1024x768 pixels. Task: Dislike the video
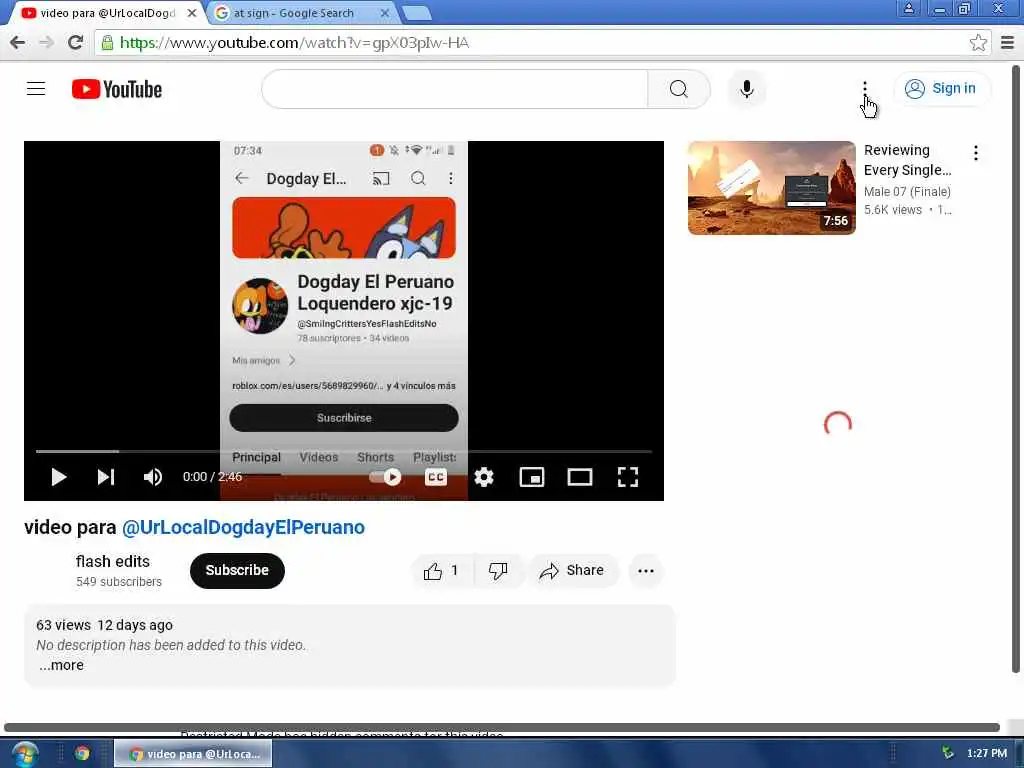498,571
